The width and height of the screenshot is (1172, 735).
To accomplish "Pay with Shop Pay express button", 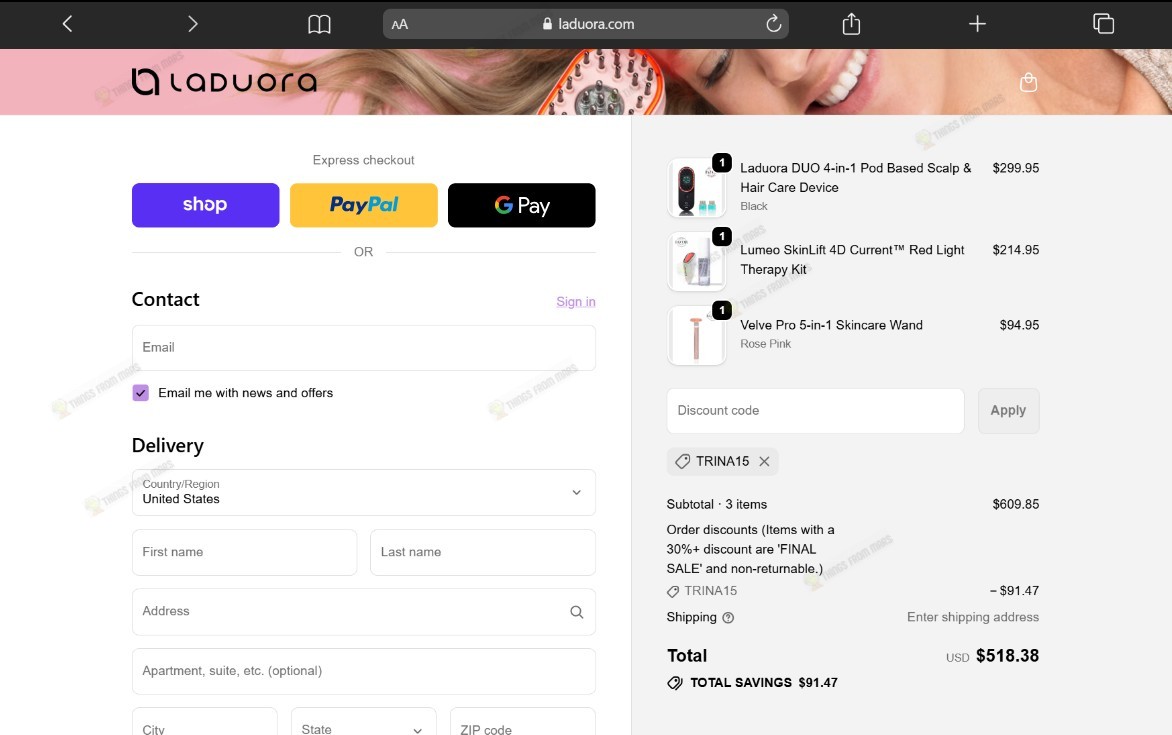I will tap(206, 205).
